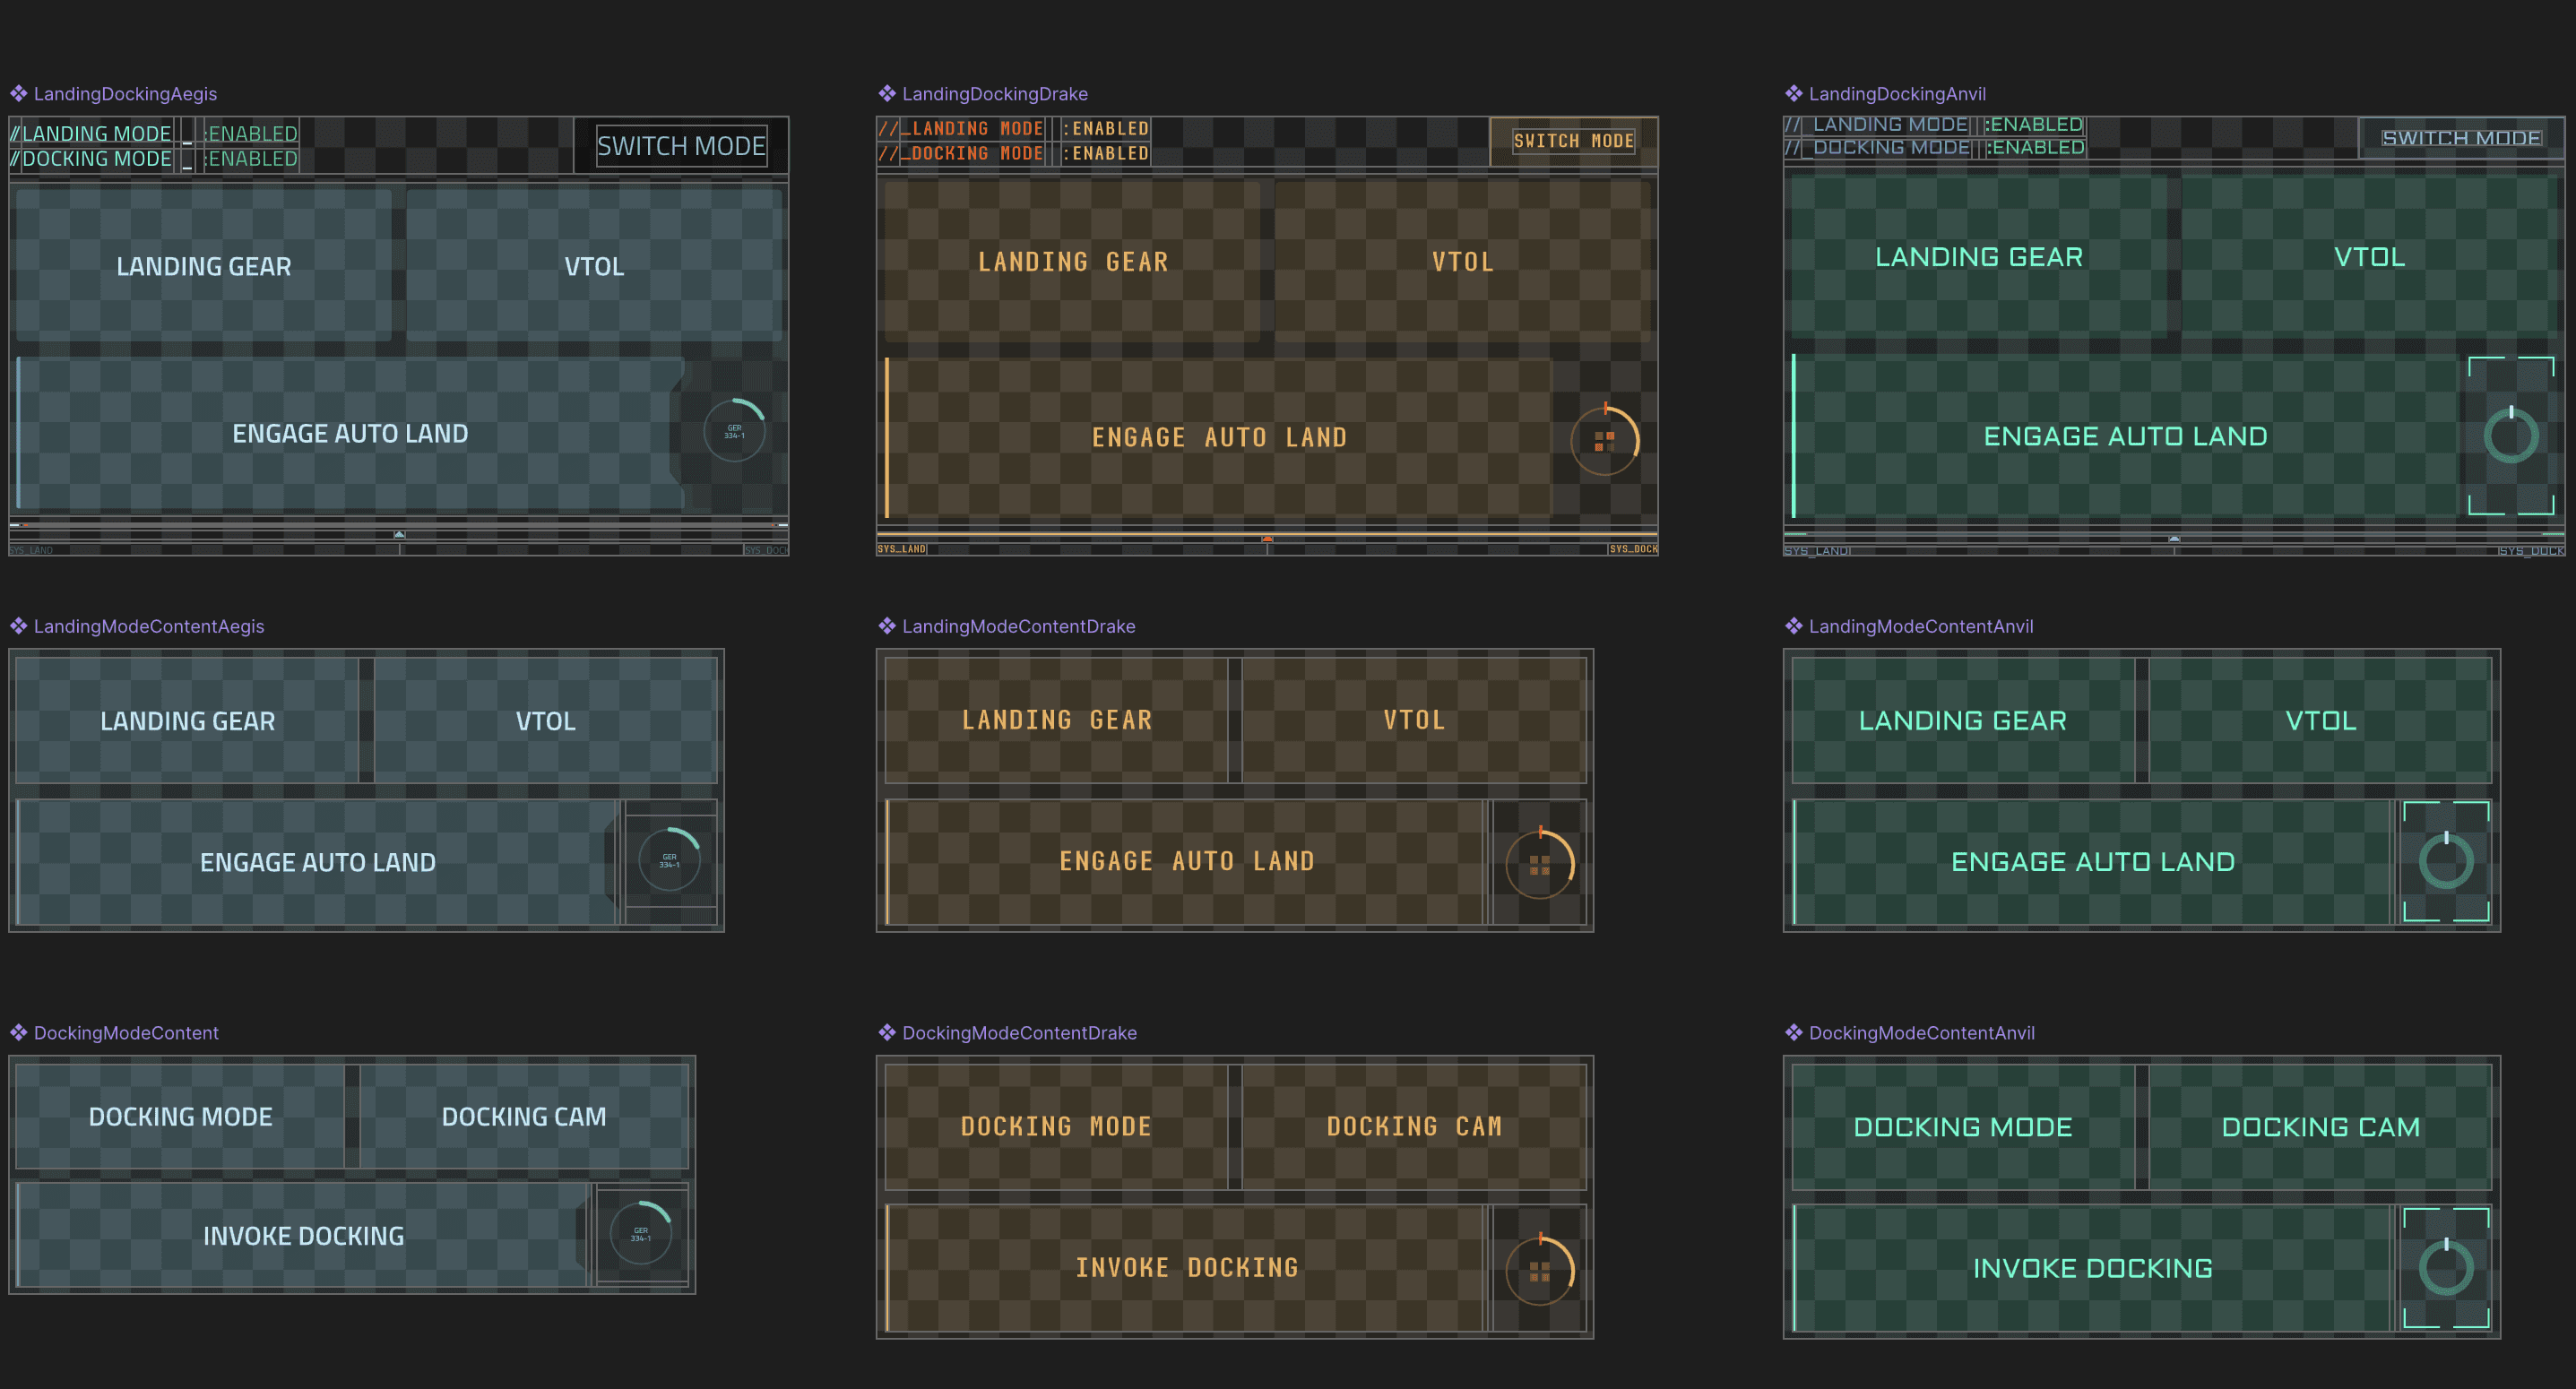The height and width of the screenshot is (1389, 2576).
Task: Click circular gauge icon in LandingDockingAegis auto land
Action: point(734,431)
